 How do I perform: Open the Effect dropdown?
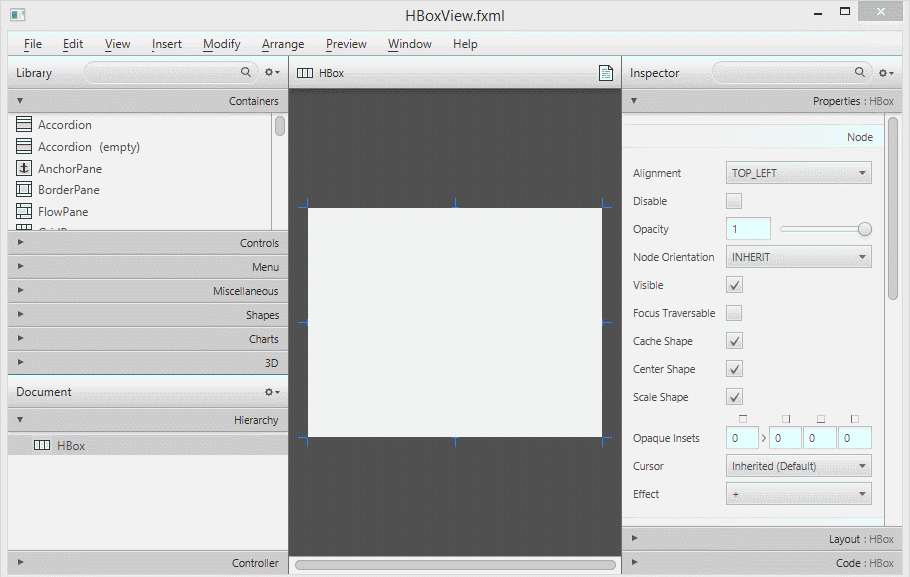[x=799, y=494]
